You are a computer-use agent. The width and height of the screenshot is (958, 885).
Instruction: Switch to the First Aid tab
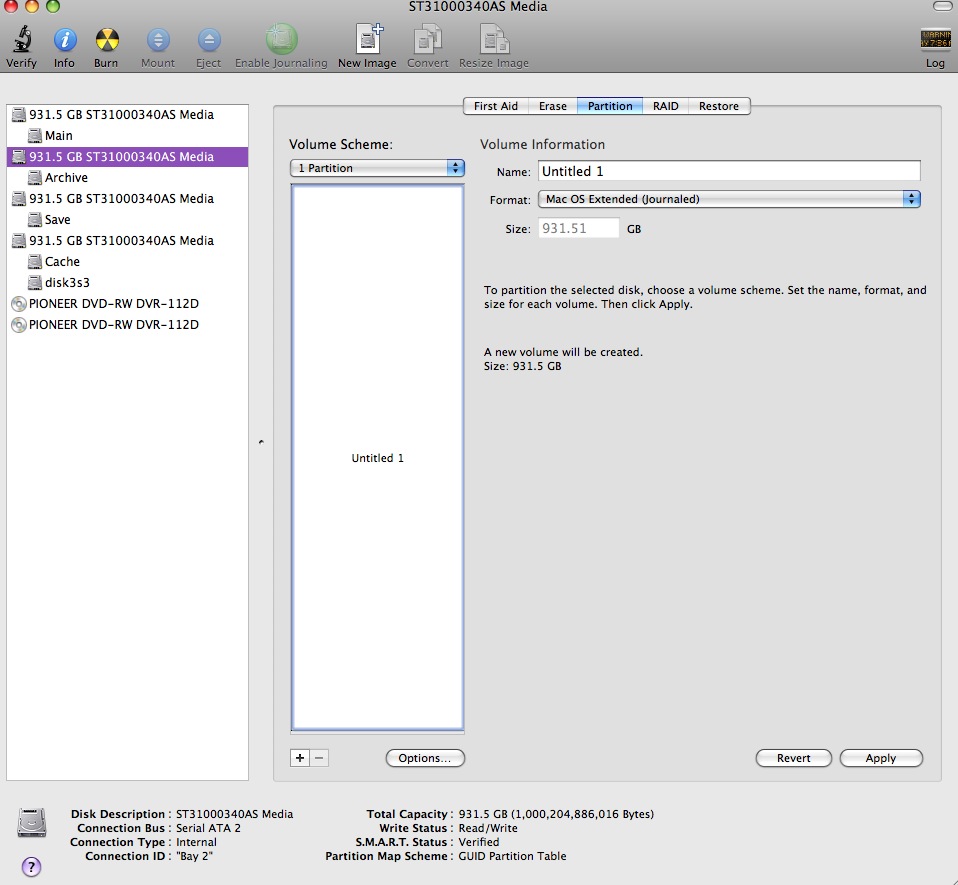pos(495,106)
